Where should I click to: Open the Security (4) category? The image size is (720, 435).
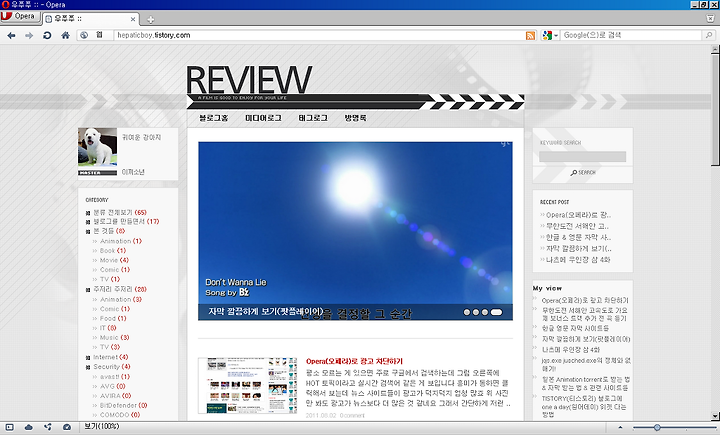pos(112,367)
